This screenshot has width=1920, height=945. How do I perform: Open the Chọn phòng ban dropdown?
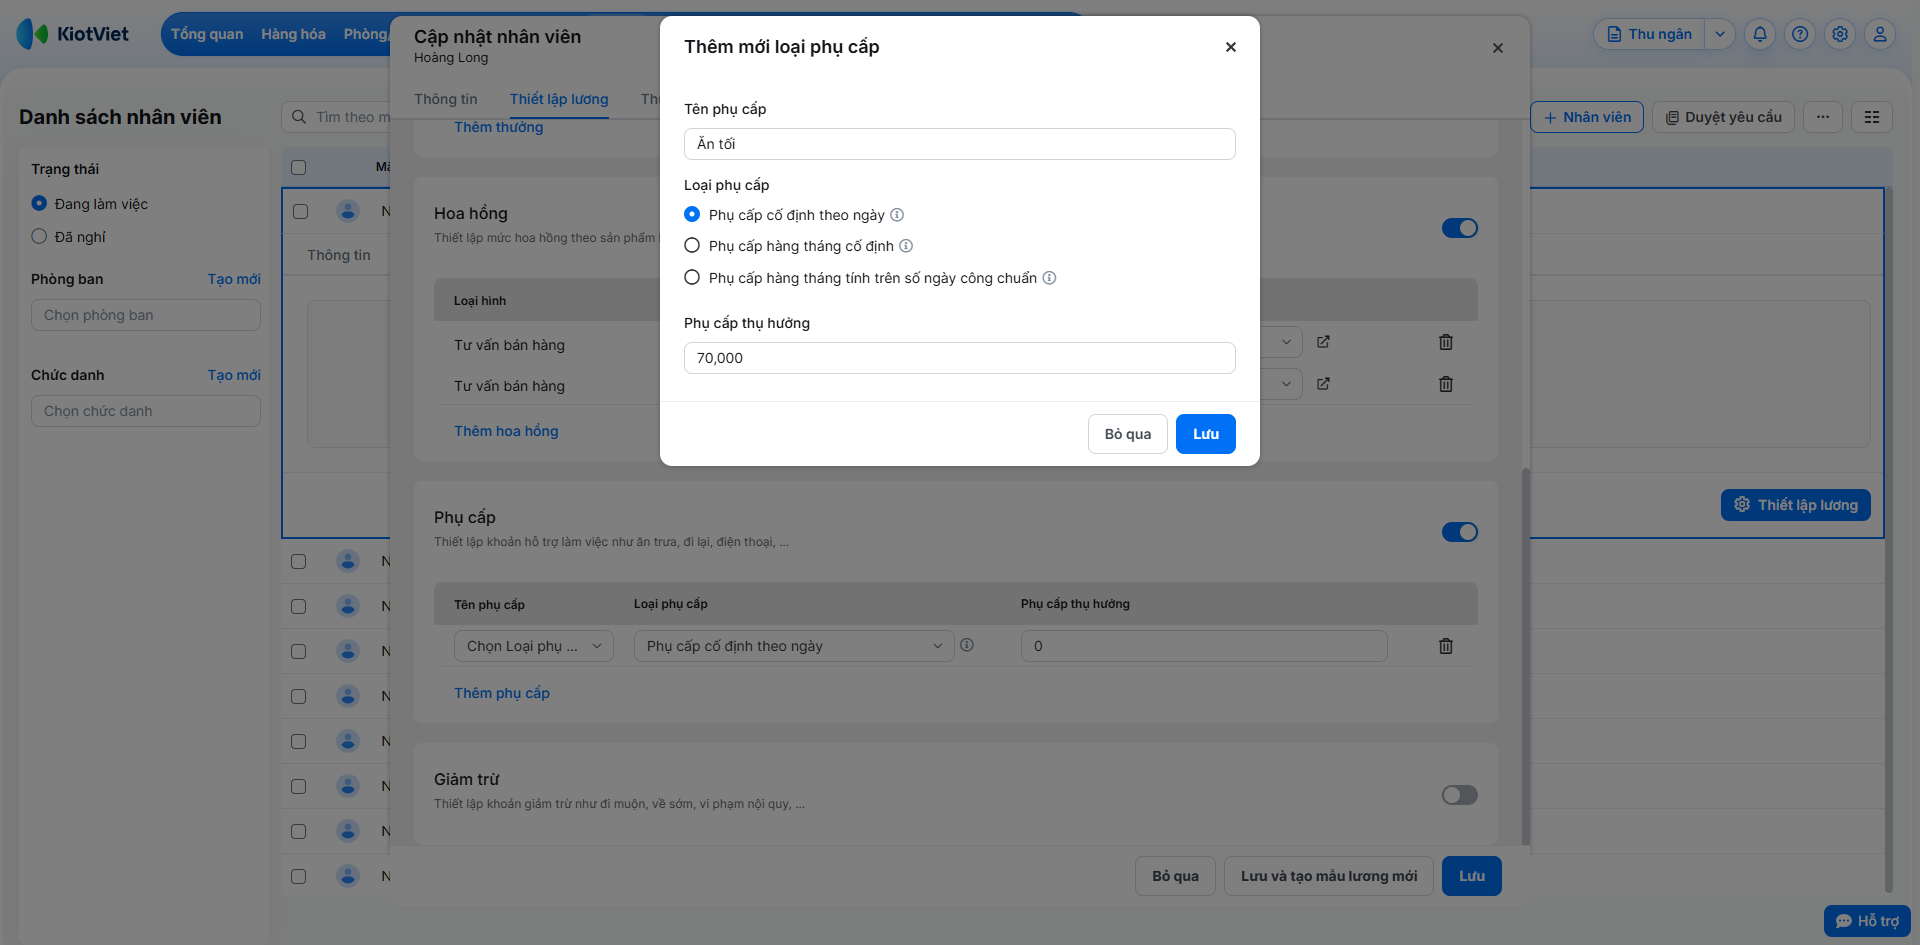coord(146,315)
